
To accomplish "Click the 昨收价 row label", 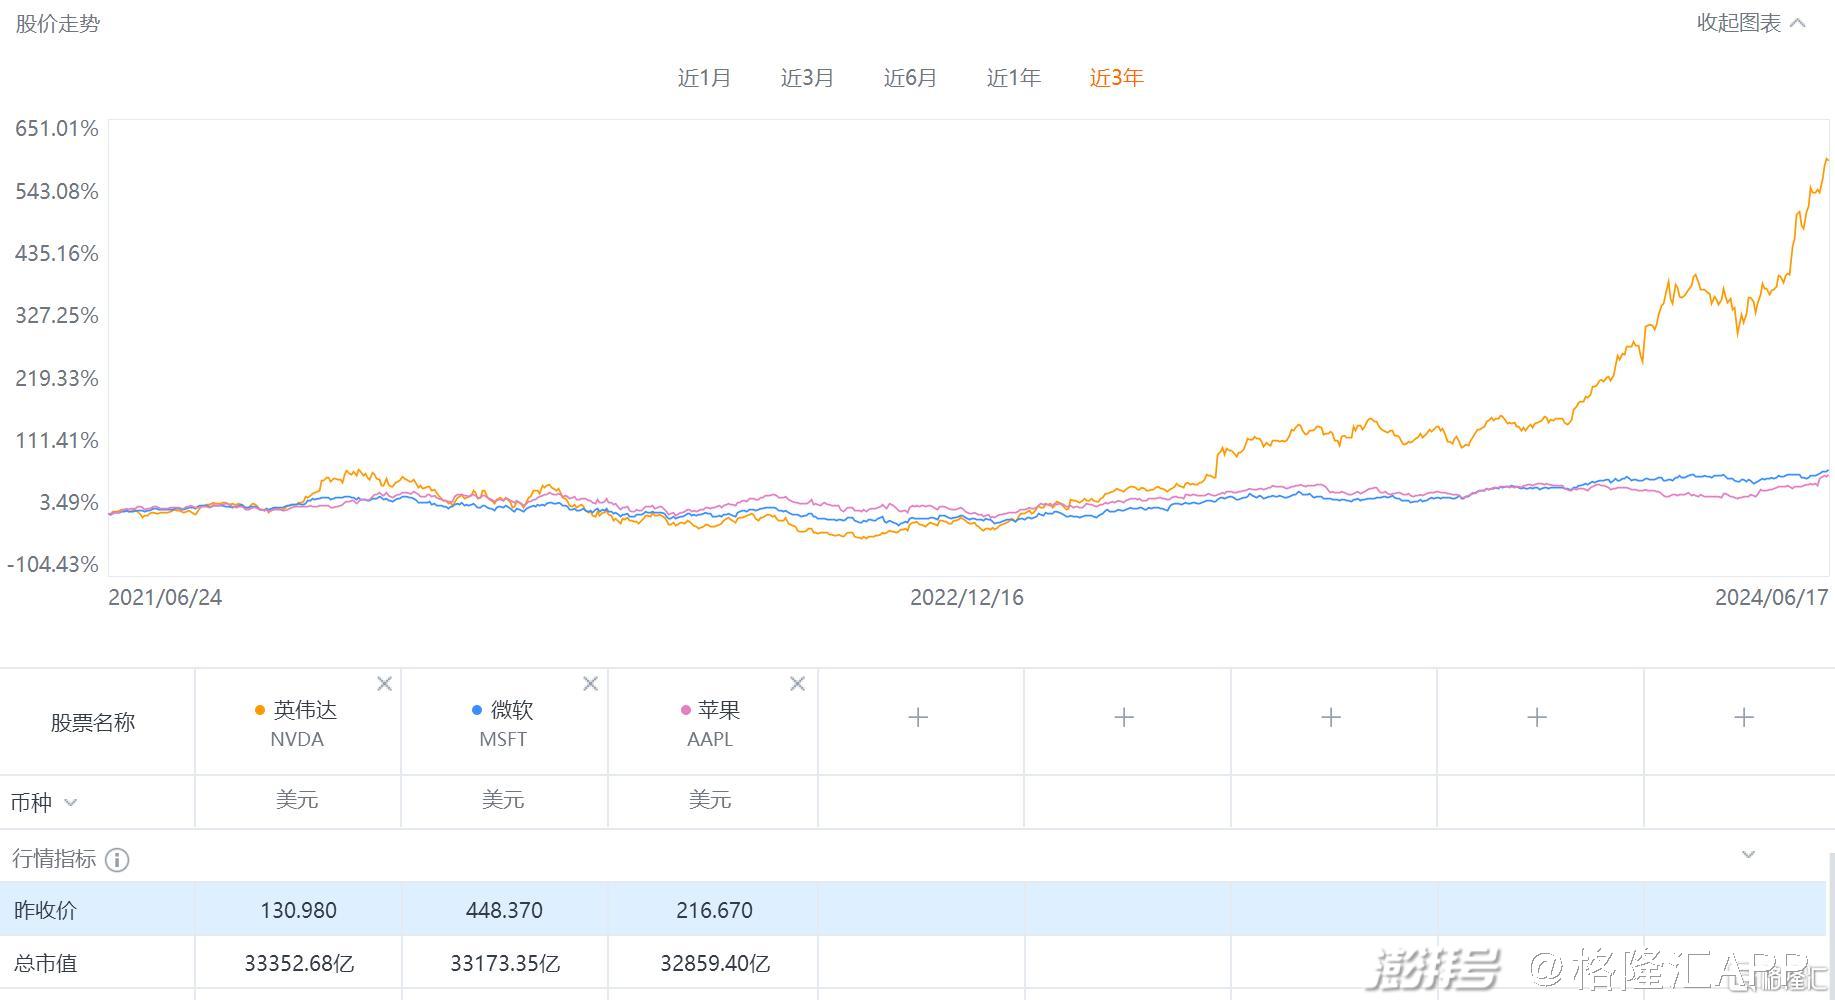I will 45,910.
